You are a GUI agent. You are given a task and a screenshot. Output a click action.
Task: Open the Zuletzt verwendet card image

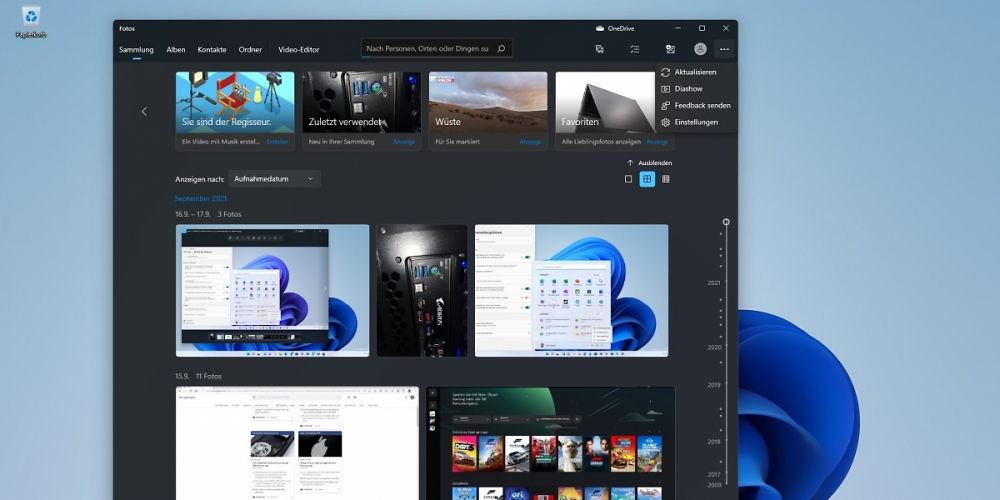pos(362,102)
